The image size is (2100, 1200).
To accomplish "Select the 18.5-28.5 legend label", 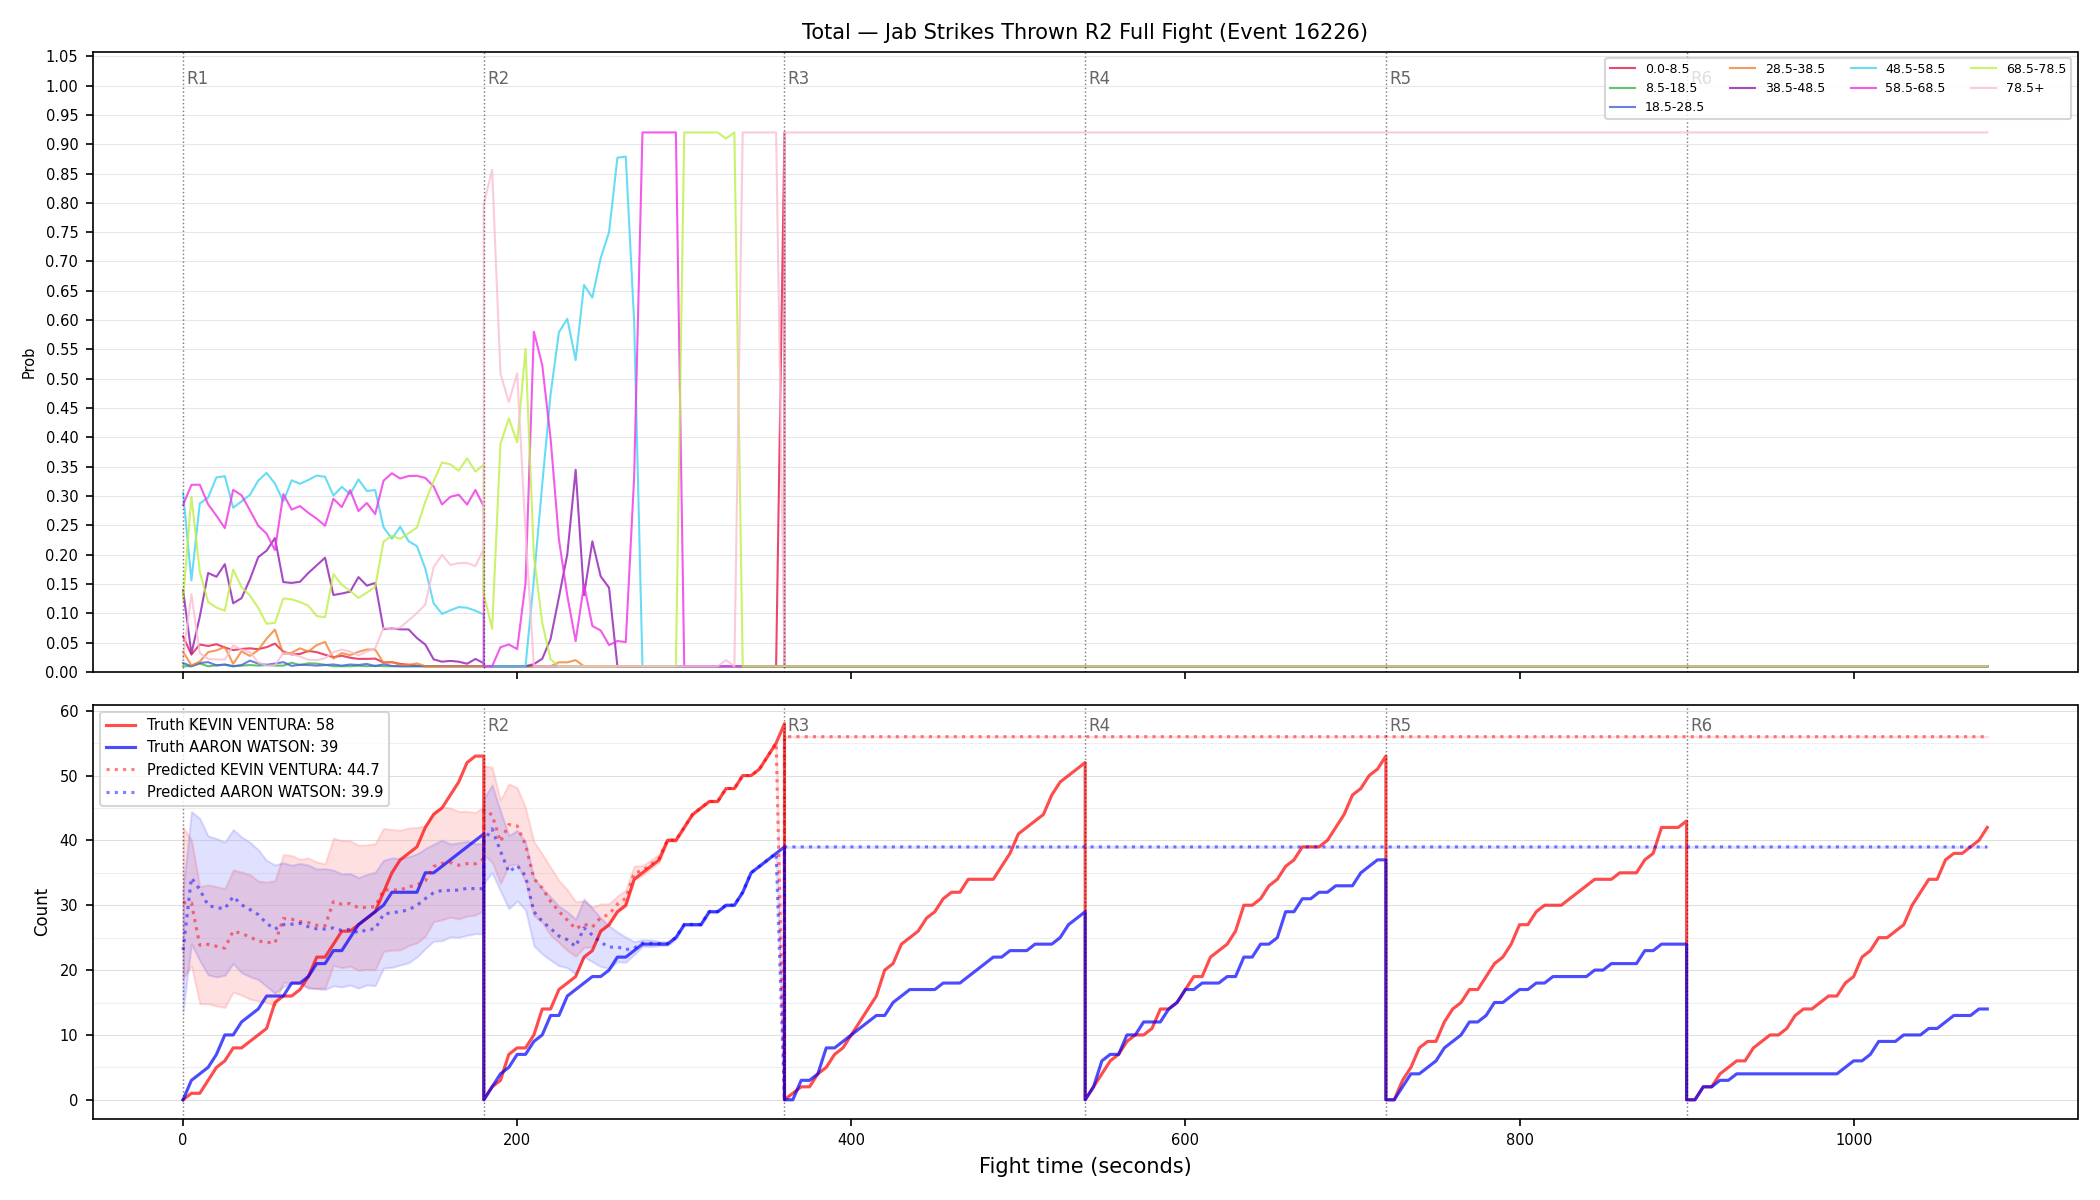I will click(1675, 107).
